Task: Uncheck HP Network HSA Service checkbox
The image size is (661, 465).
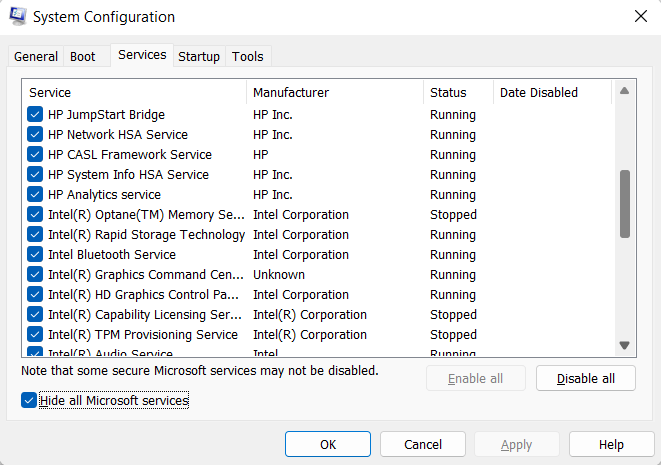Action: click(35, 134)
